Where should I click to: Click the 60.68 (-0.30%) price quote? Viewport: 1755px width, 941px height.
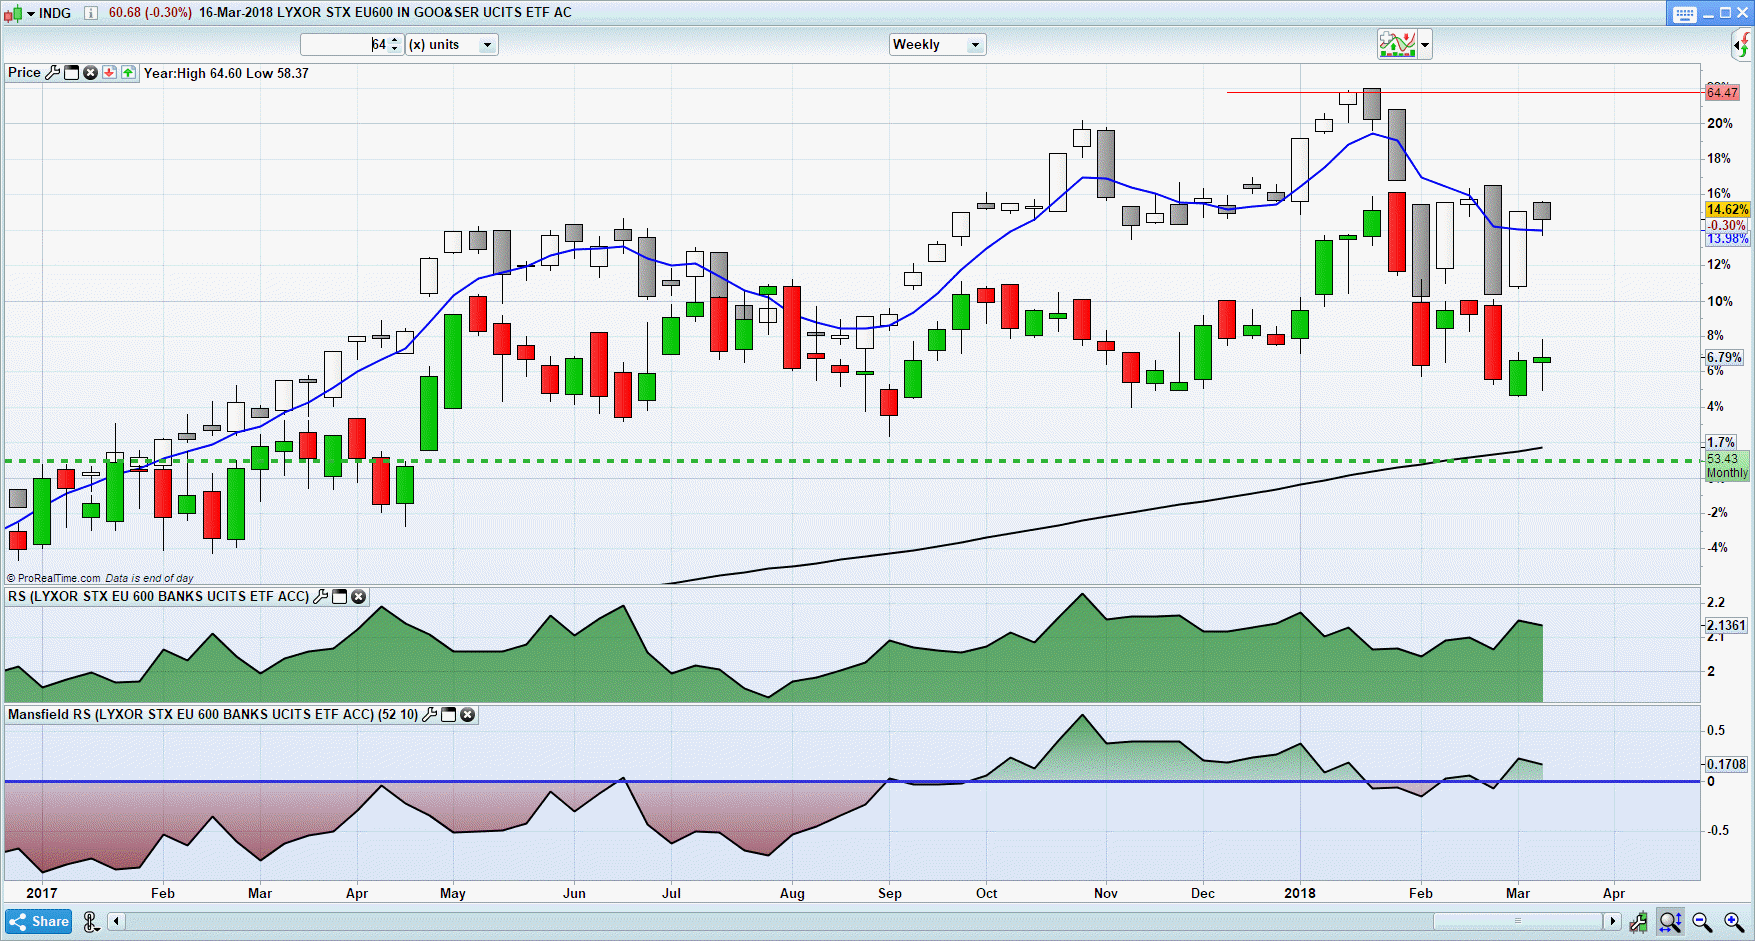[150, 13]
